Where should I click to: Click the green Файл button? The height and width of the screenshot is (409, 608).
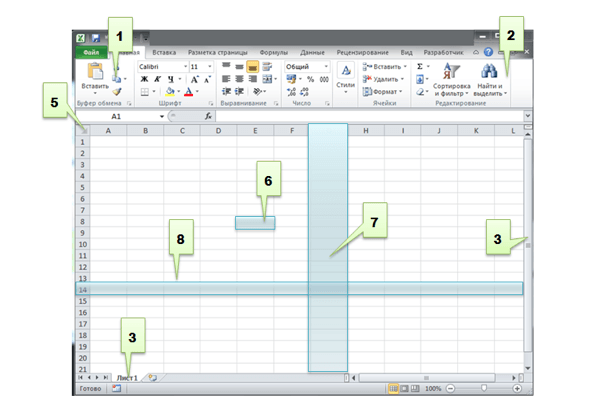click(x=90, y=50)
